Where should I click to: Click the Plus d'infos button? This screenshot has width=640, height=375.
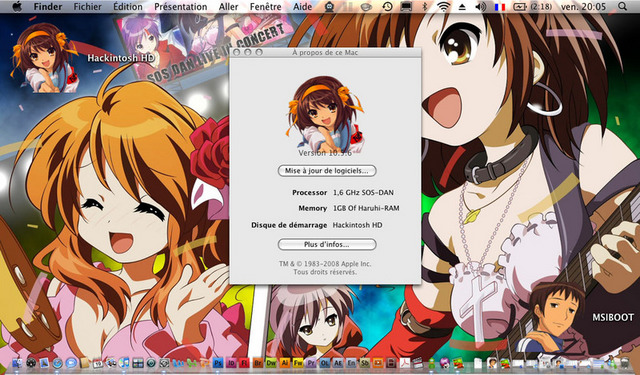(327, 244)
